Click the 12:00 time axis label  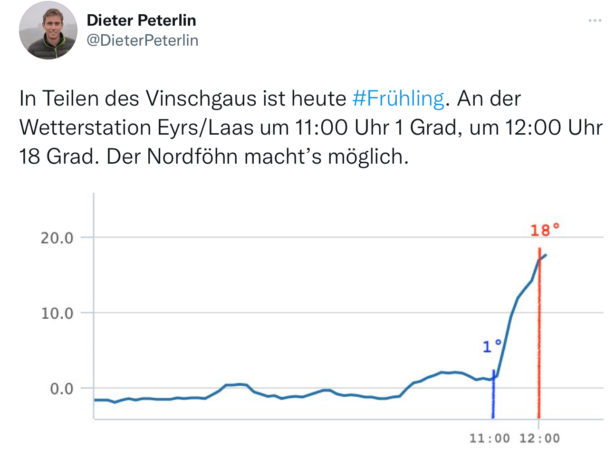click(540, 438)
